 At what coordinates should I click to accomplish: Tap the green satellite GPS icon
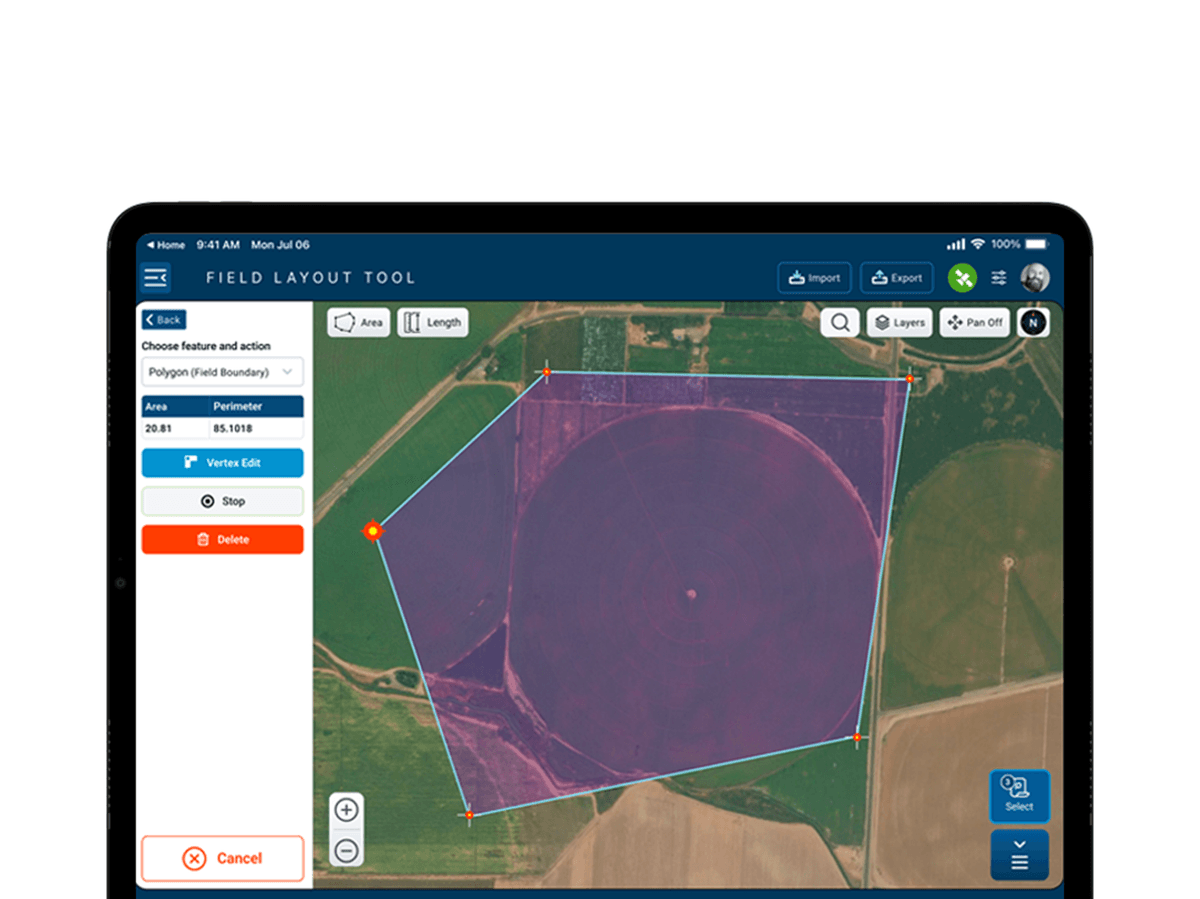click(x=962, y=278)
